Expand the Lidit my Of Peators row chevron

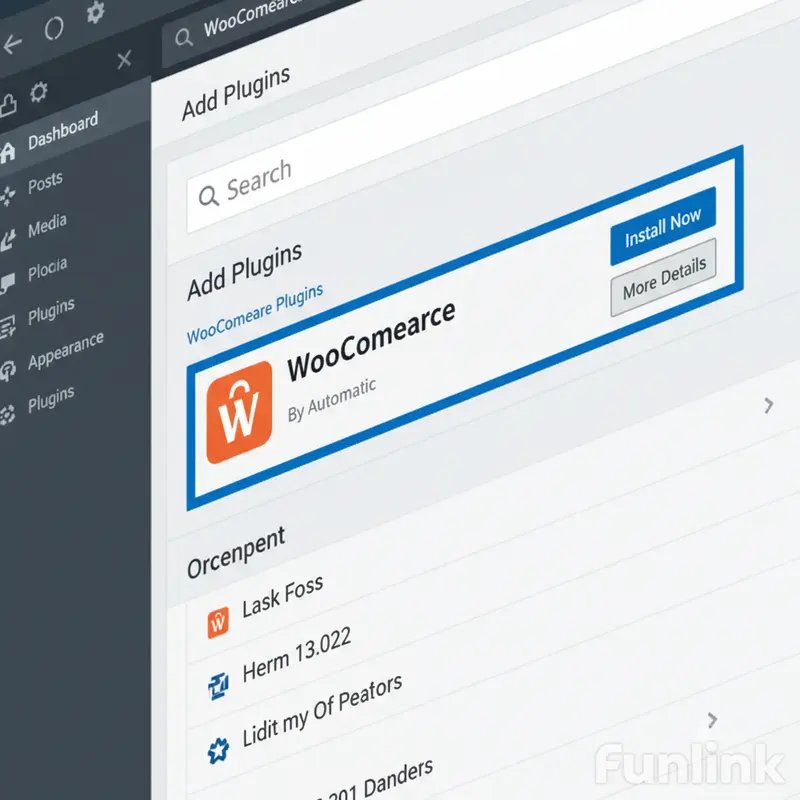(712, 720)
